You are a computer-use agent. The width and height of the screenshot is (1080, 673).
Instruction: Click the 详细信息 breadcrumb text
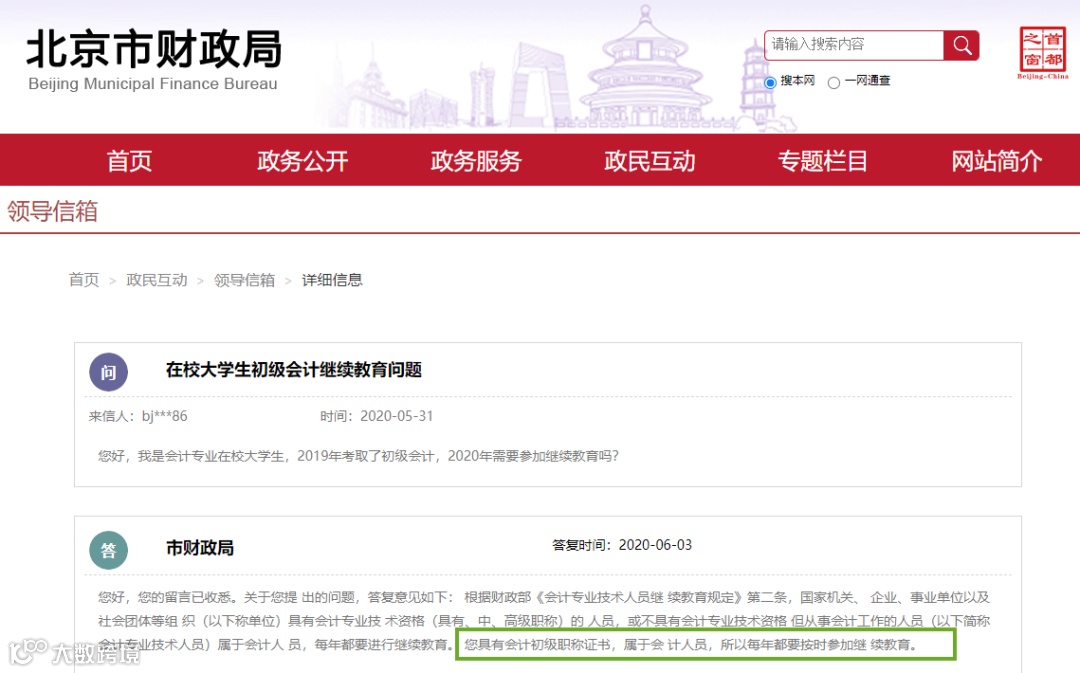332,280
